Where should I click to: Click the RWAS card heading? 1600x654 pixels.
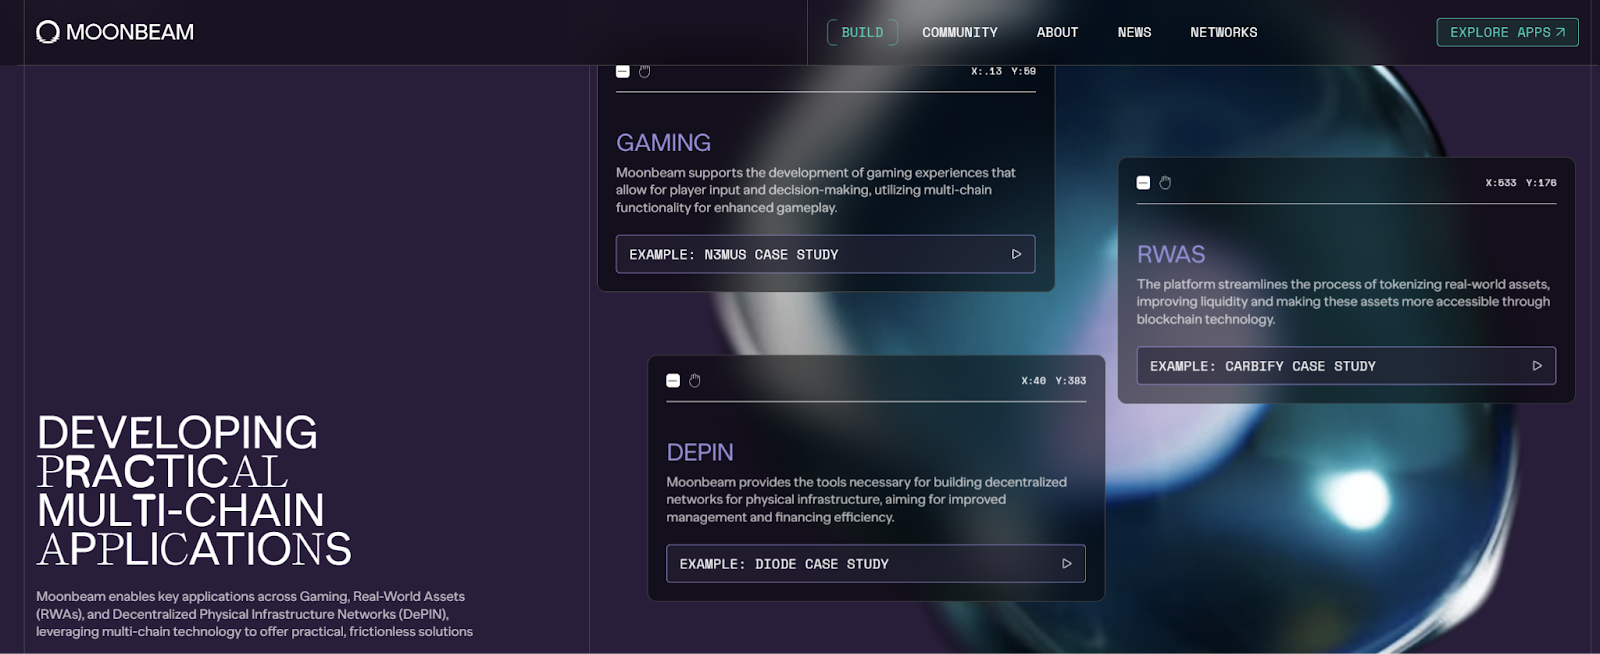point(1171,255)
